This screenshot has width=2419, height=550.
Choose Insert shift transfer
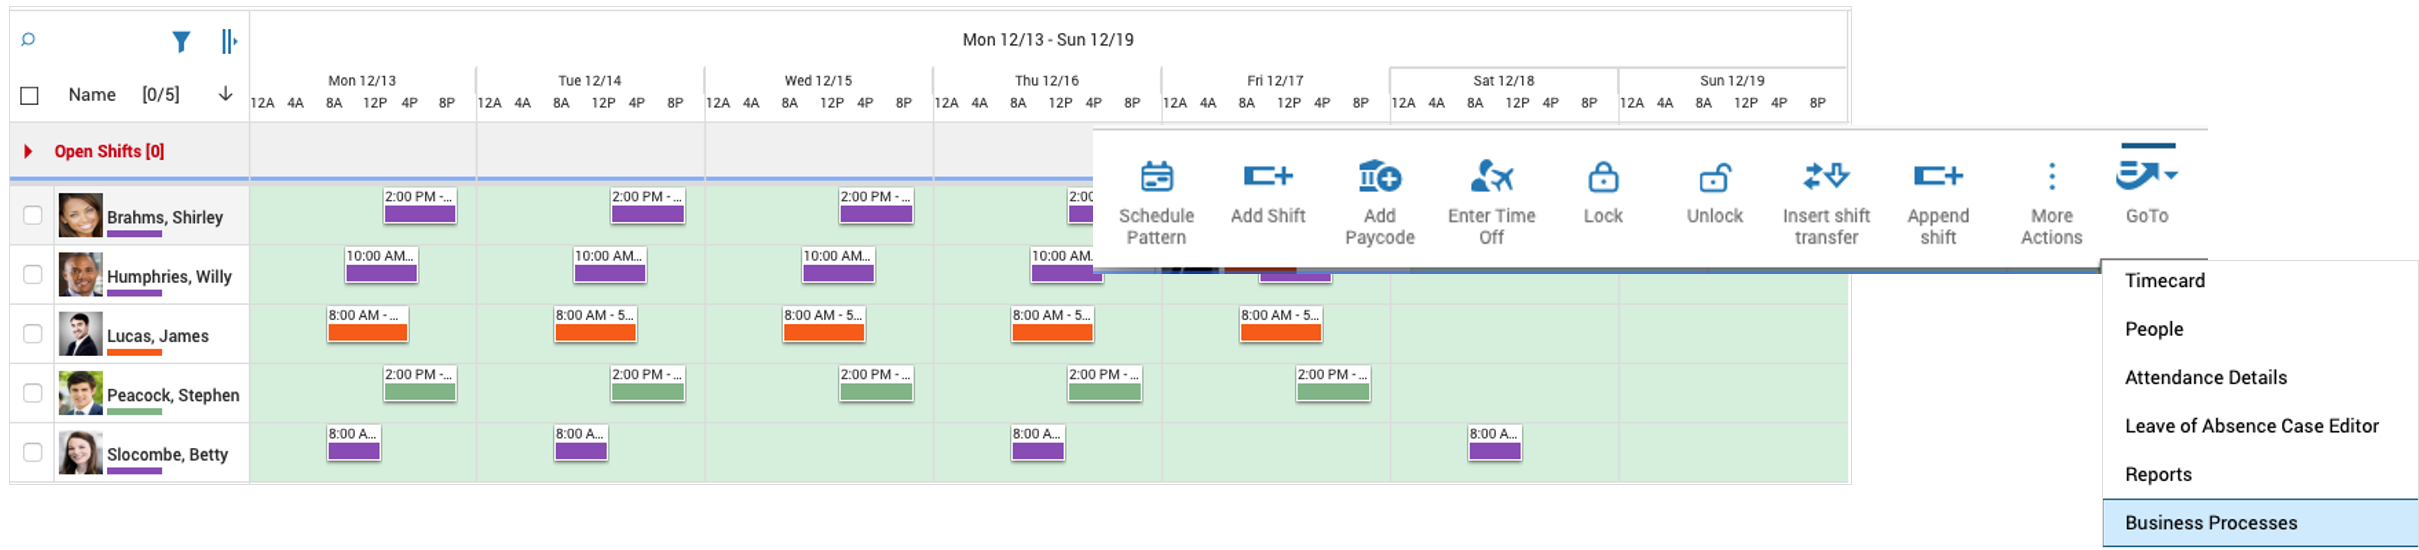point(1826,178)
